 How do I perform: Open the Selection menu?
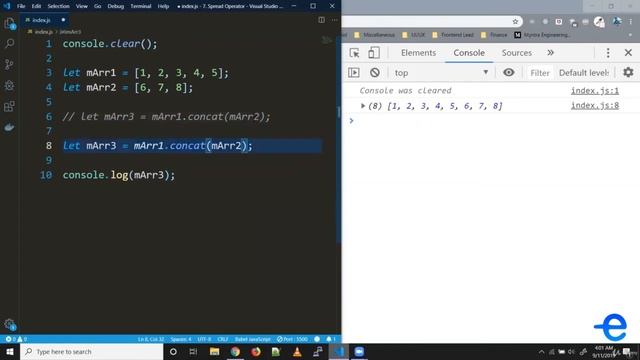[x=58, y=6]
